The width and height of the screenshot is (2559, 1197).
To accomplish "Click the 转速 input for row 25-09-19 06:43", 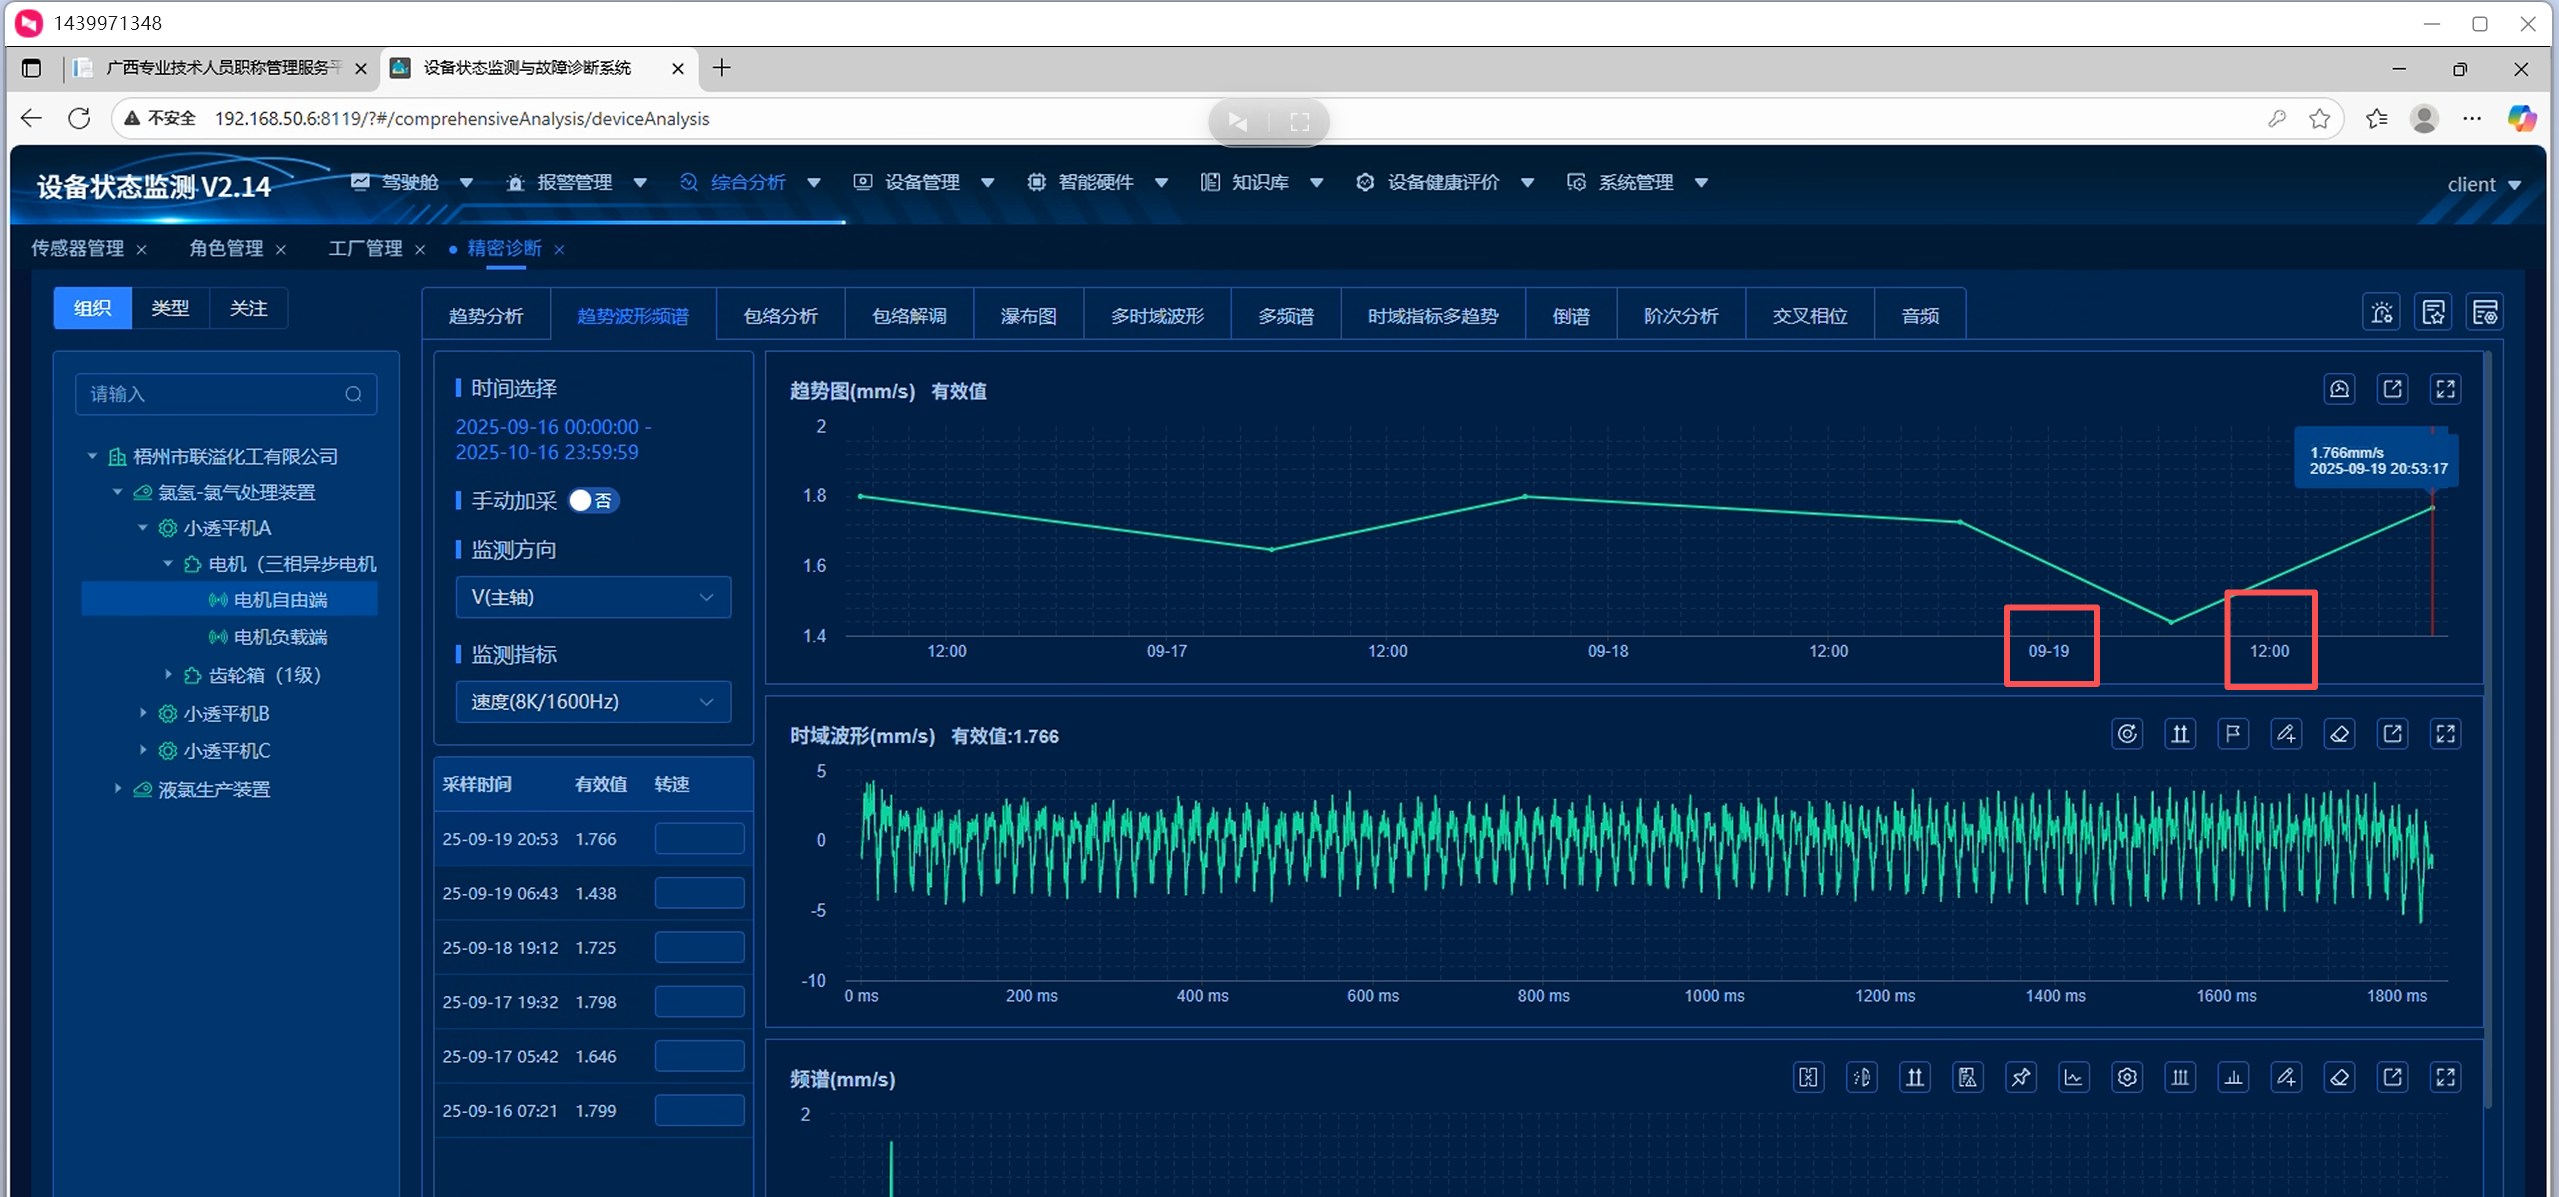I will [699, 892].
